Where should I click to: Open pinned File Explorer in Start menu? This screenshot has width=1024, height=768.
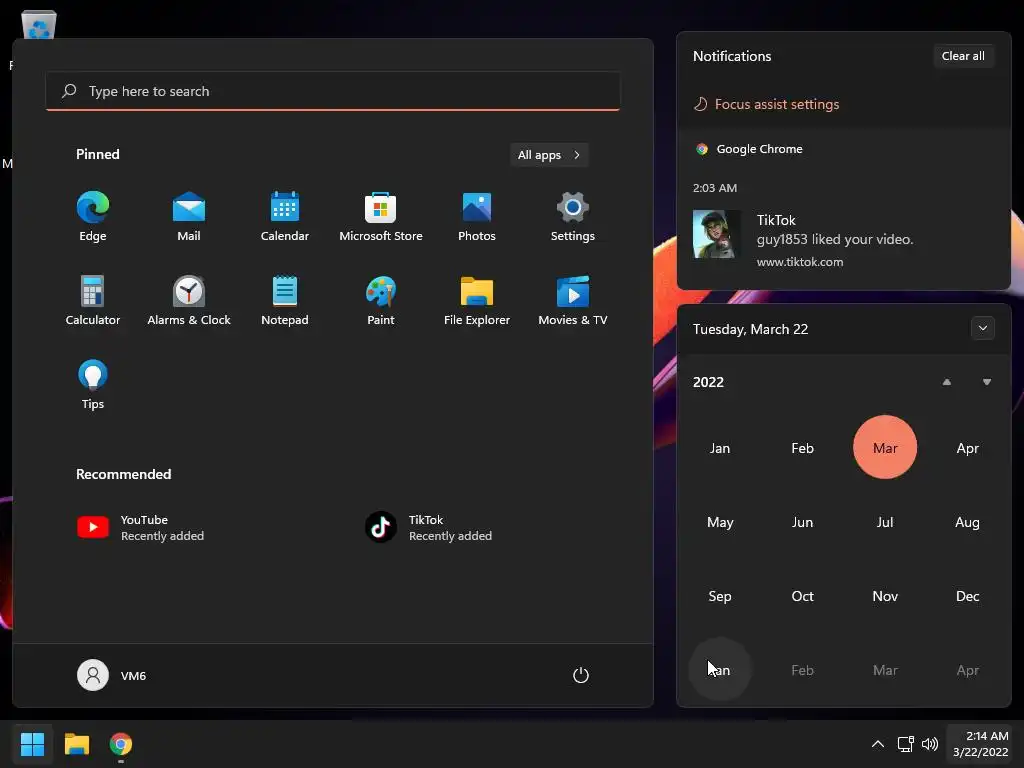point(477,301)
